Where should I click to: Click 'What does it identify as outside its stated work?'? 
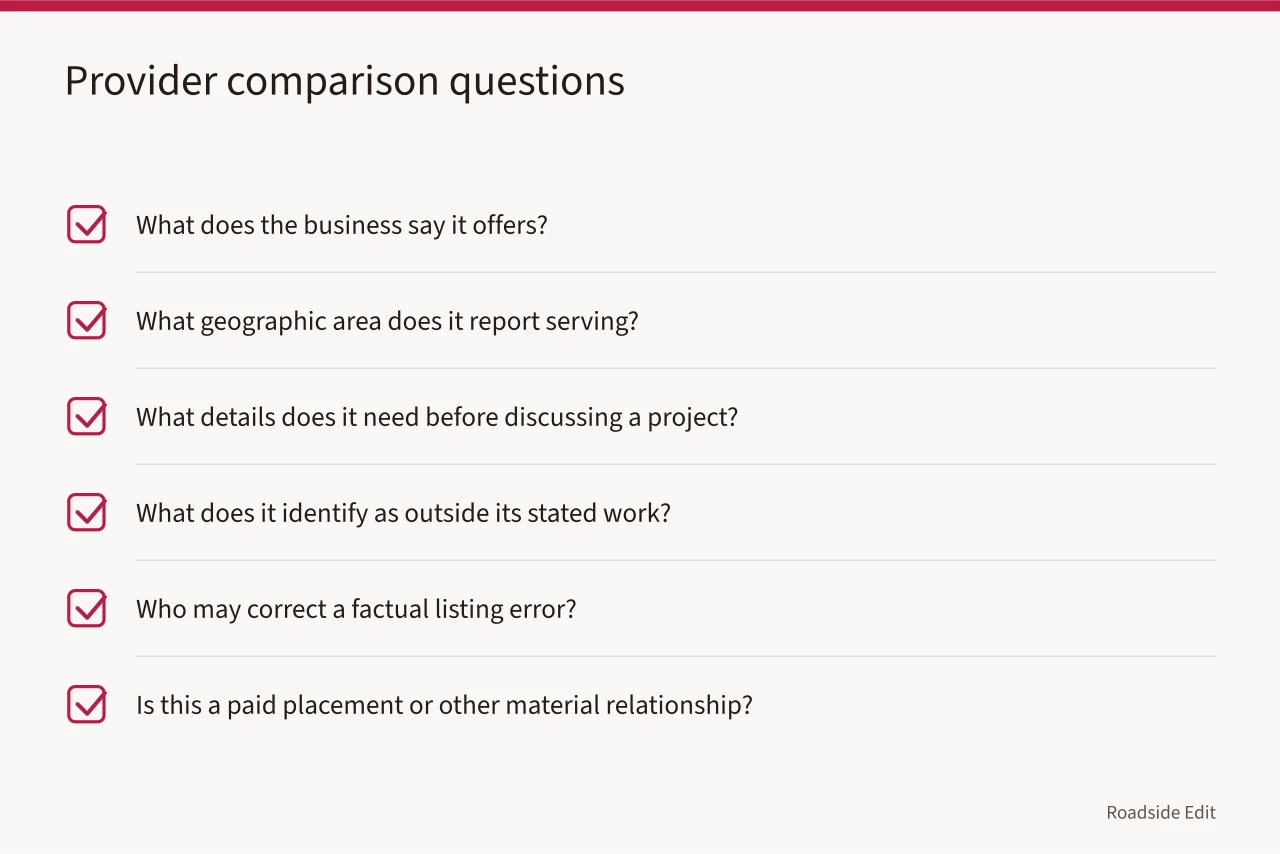[403, 513]
